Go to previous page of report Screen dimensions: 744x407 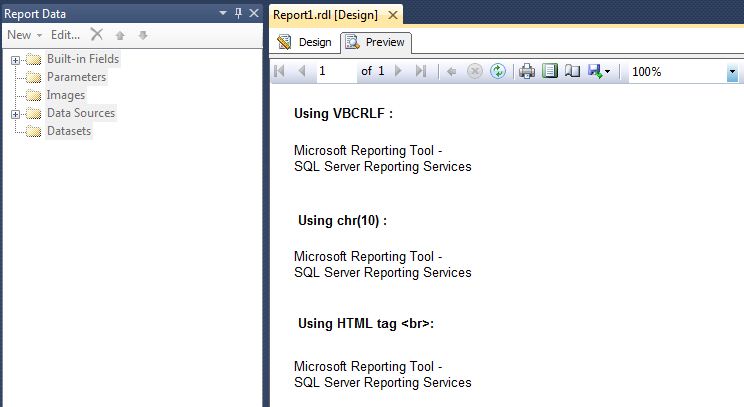302,71
